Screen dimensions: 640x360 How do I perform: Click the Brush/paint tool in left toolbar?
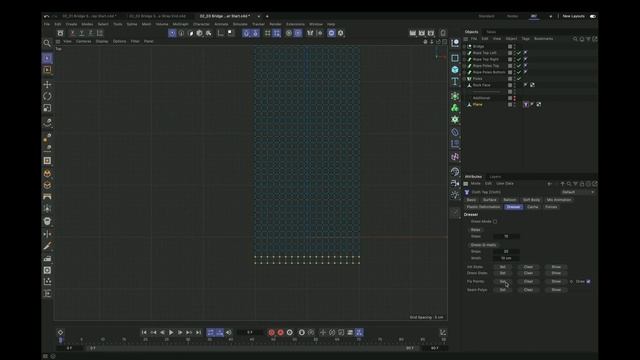47,123
